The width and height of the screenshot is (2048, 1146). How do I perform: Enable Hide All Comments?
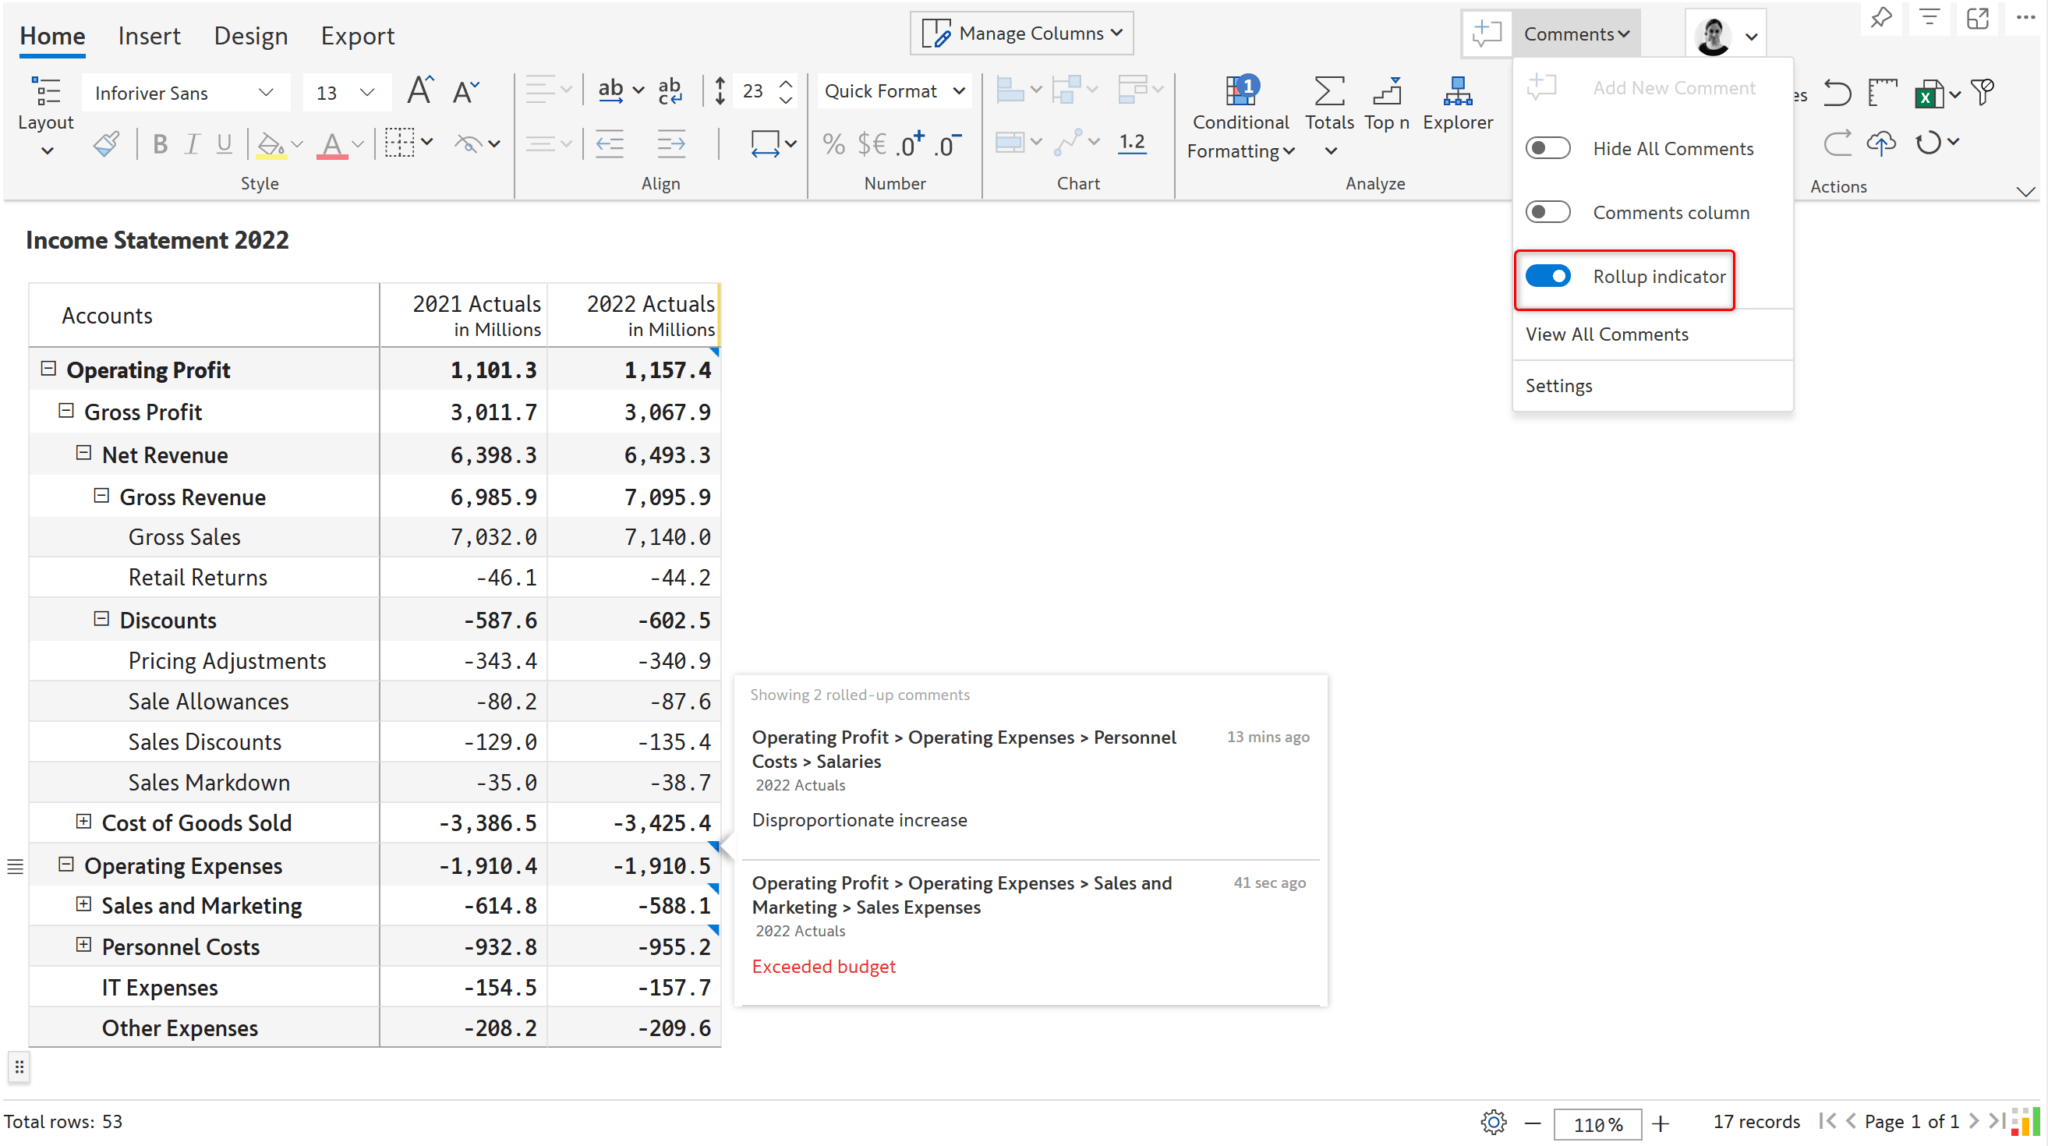[1548, 147]
